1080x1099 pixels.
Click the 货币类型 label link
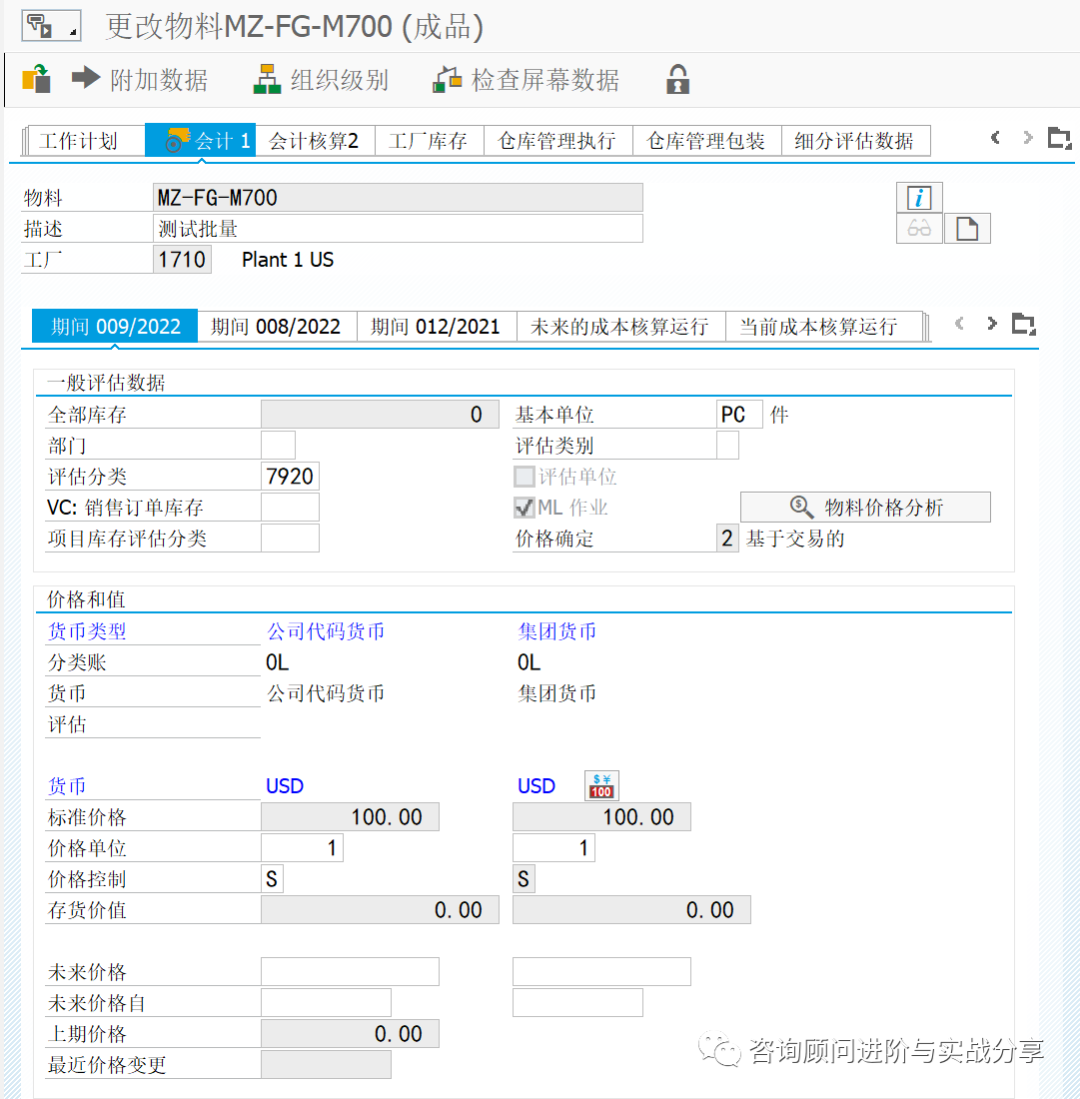tap(87, 631)
